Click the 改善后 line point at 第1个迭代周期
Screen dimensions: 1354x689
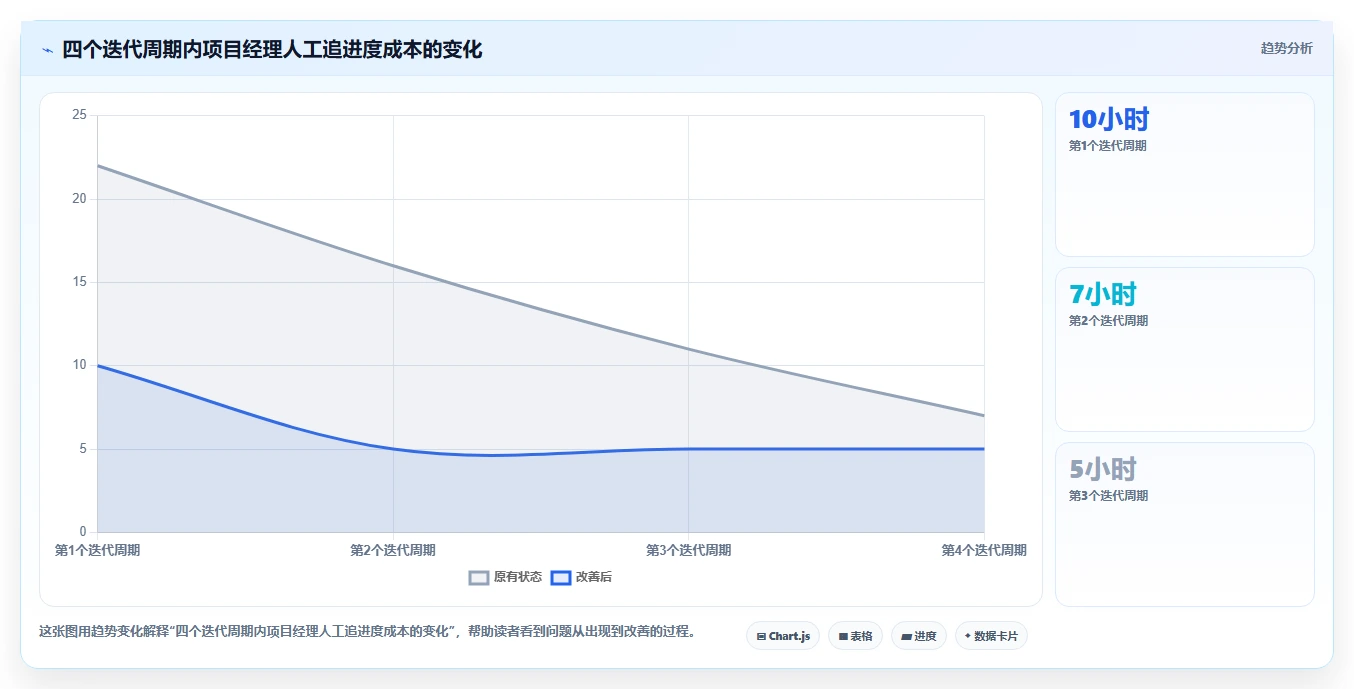click(x=97, y=365)
